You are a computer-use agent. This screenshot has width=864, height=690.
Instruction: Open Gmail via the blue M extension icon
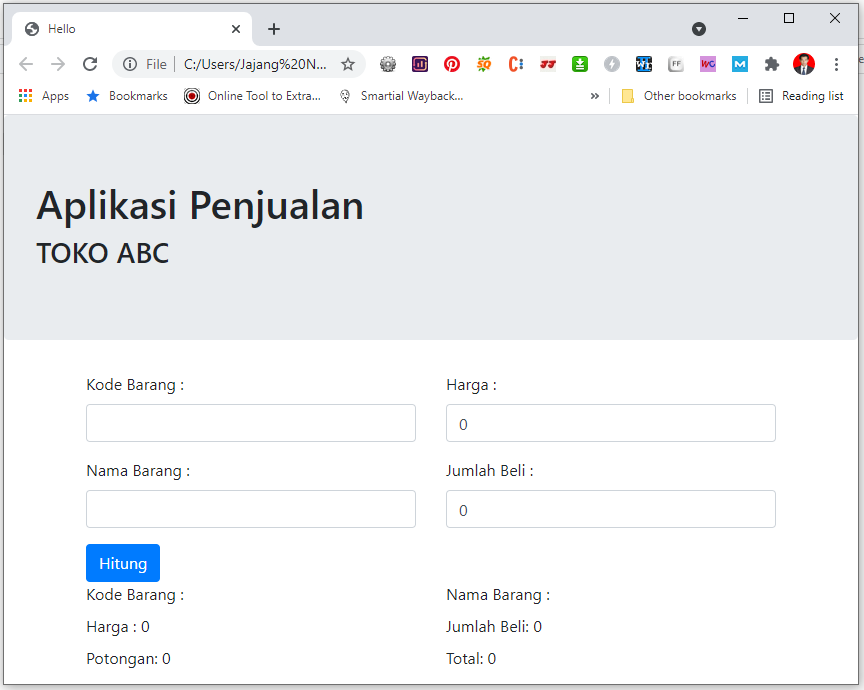click(x=740, y=63)
